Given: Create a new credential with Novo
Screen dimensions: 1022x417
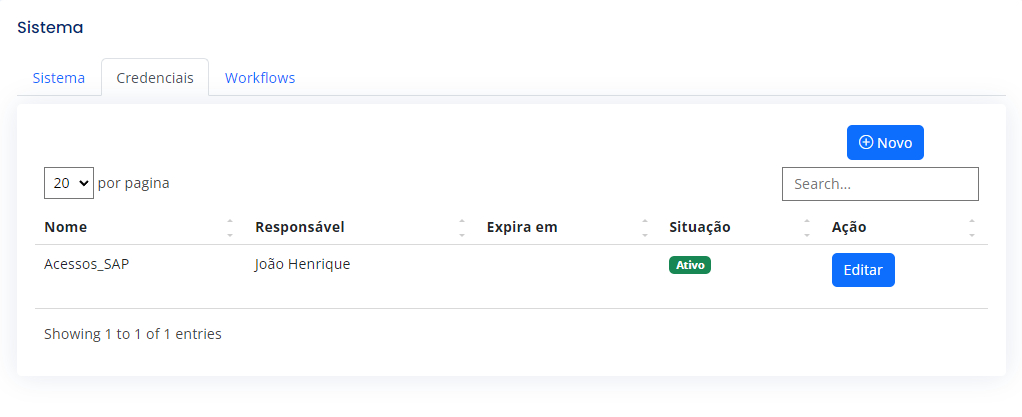Looking at the screenshot, I should pos(885,142).
